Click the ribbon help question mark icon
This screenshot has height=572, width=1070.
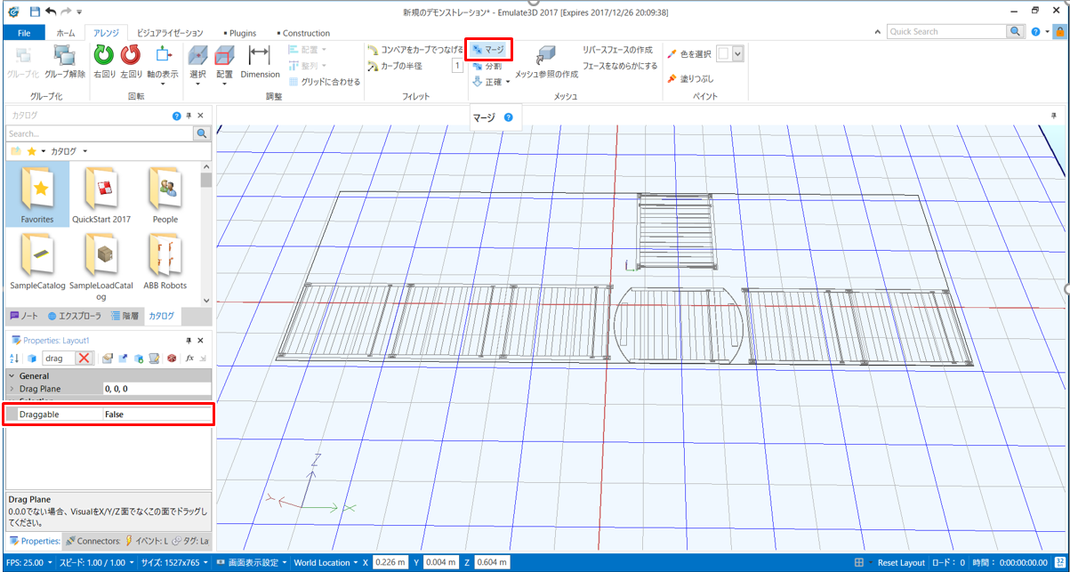[x=1036, y=31]
